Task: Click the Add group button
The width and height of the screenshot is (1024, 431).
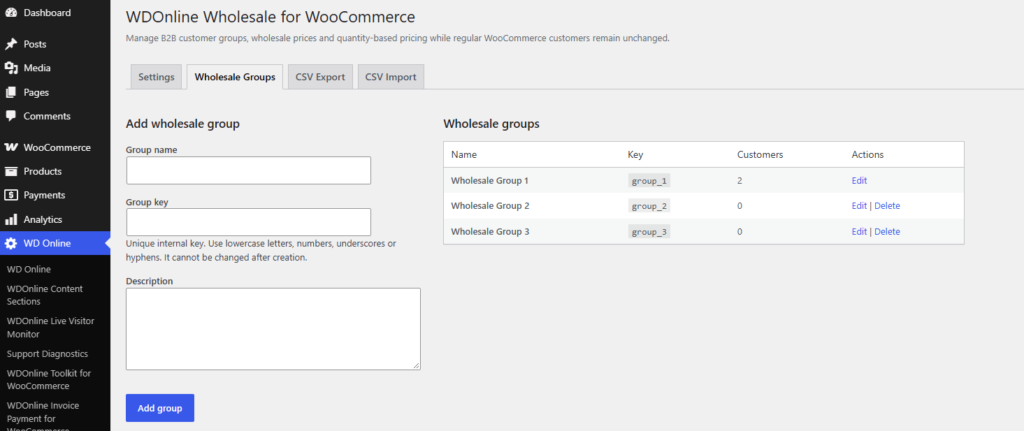Action: point(160,408)
